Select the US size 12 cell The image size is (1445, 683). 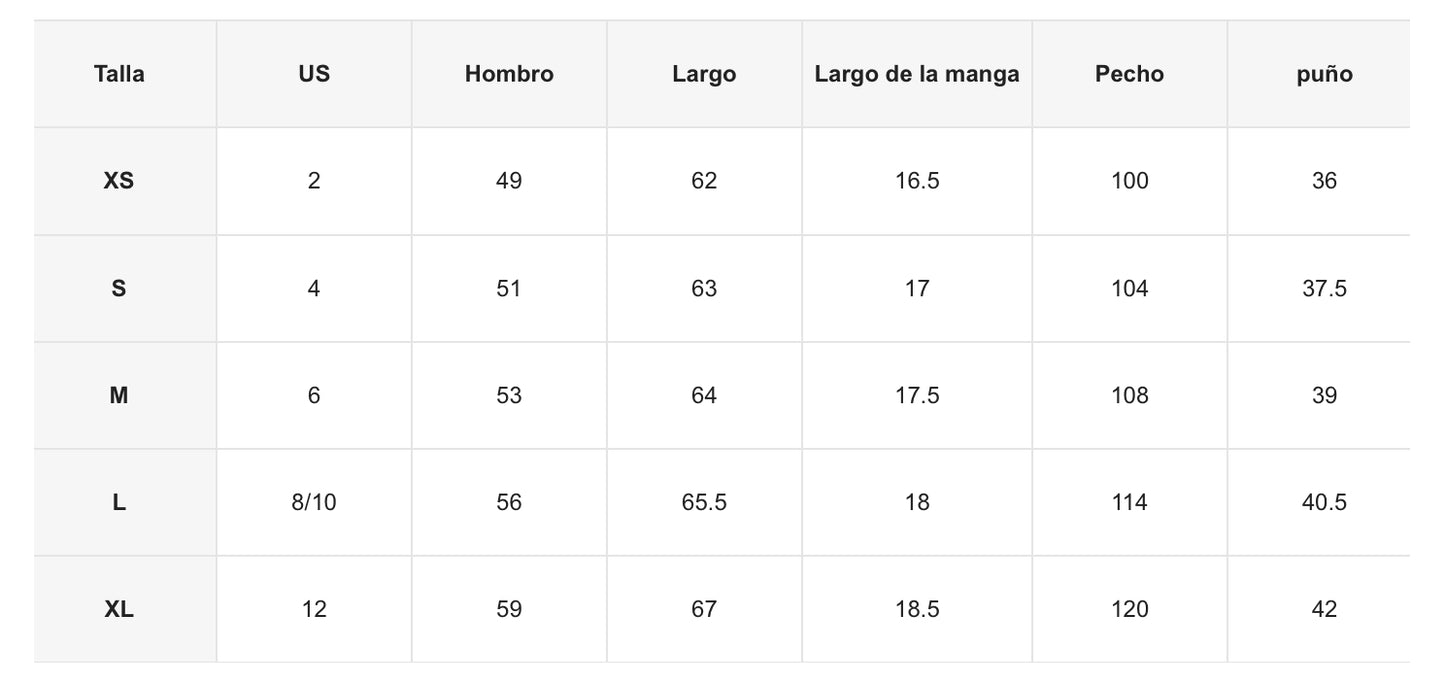point(314,609)
